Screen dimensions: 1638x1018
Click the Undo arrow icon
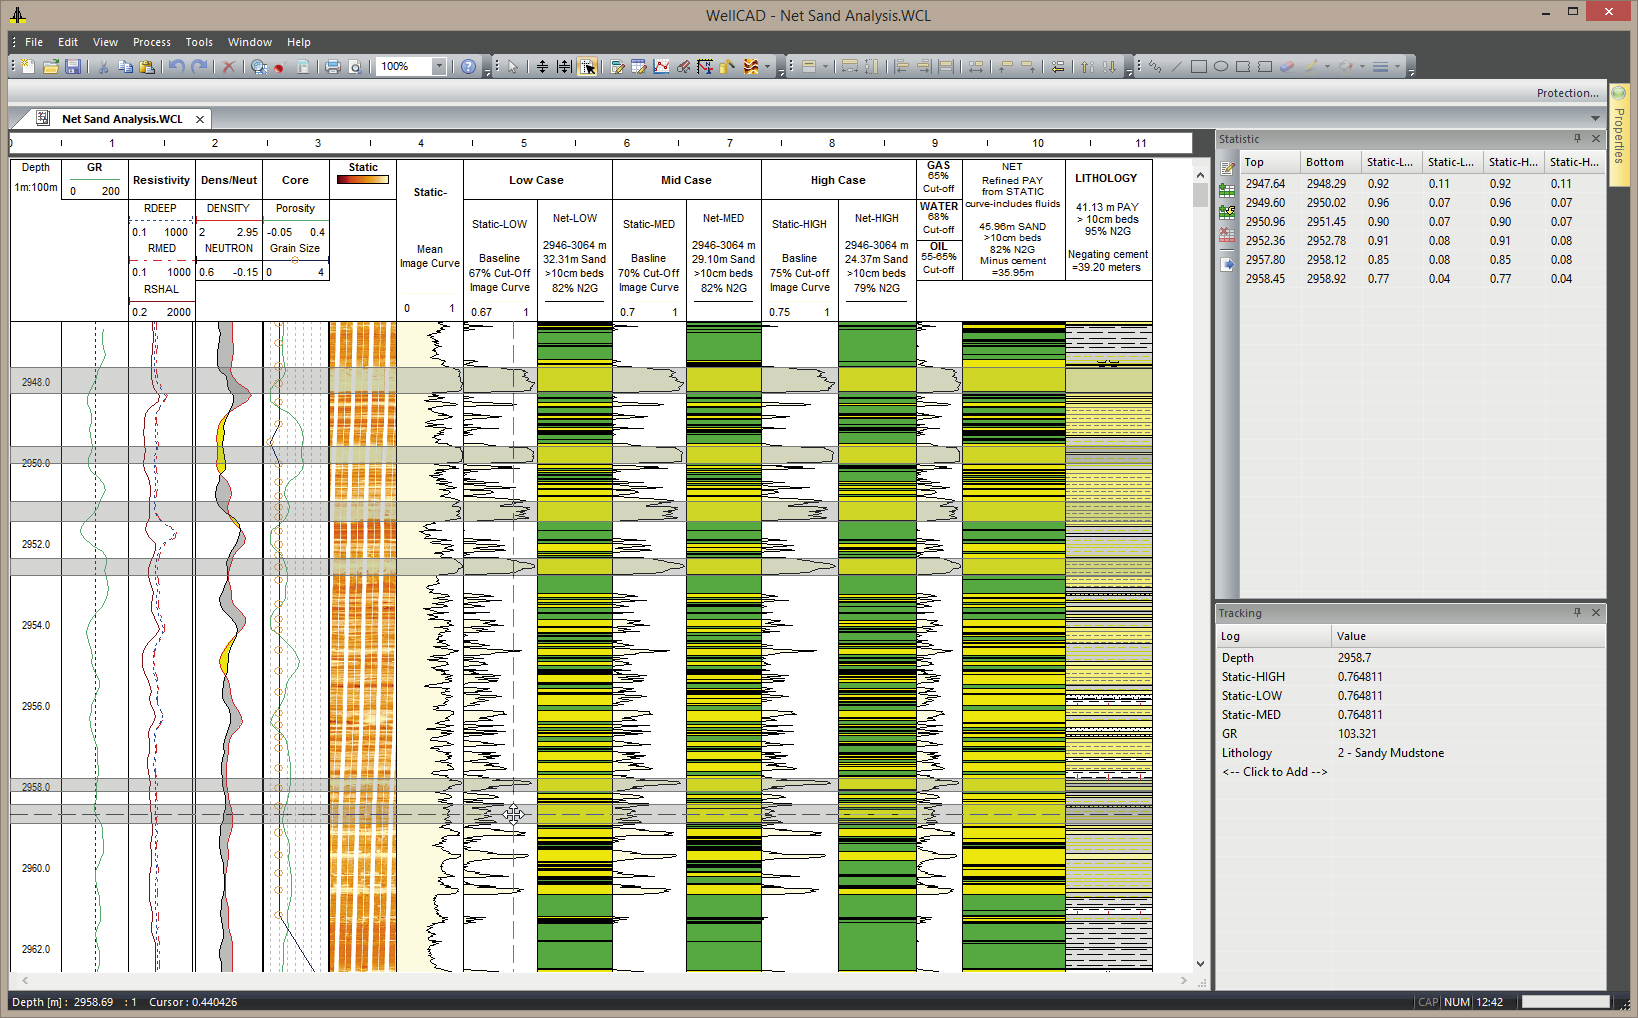click(x=177, y=67)
